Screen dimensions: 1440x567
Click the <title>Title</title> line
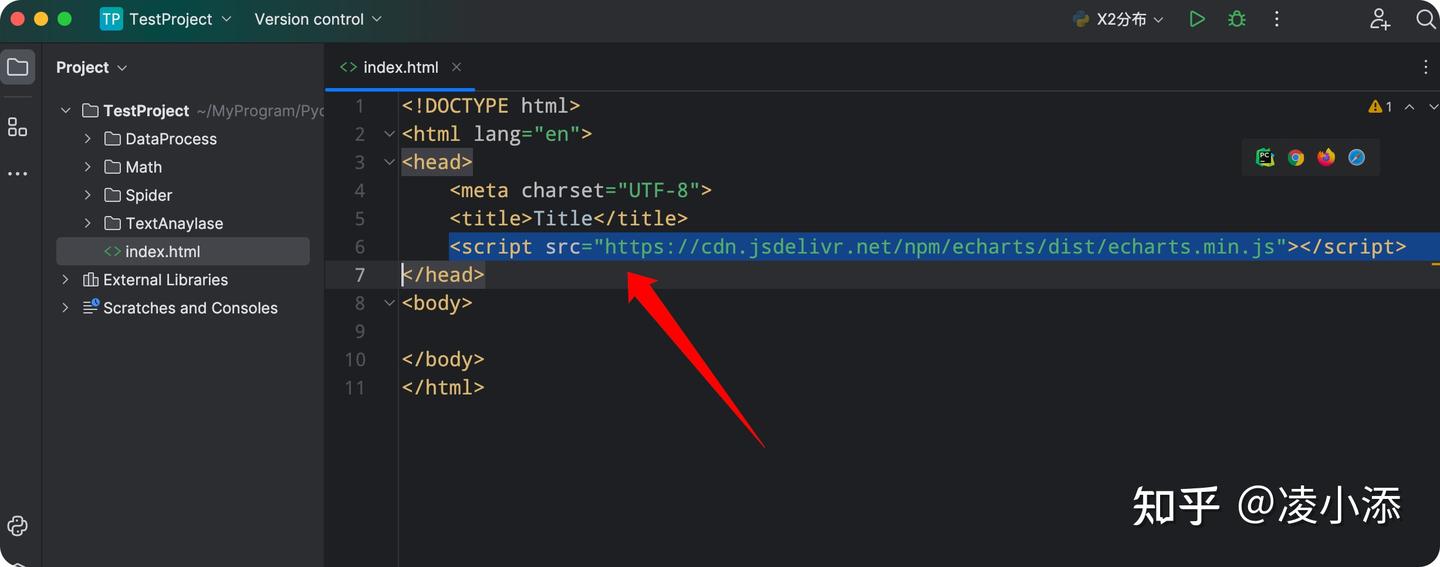pyautogui.click(x=569, y=218)
